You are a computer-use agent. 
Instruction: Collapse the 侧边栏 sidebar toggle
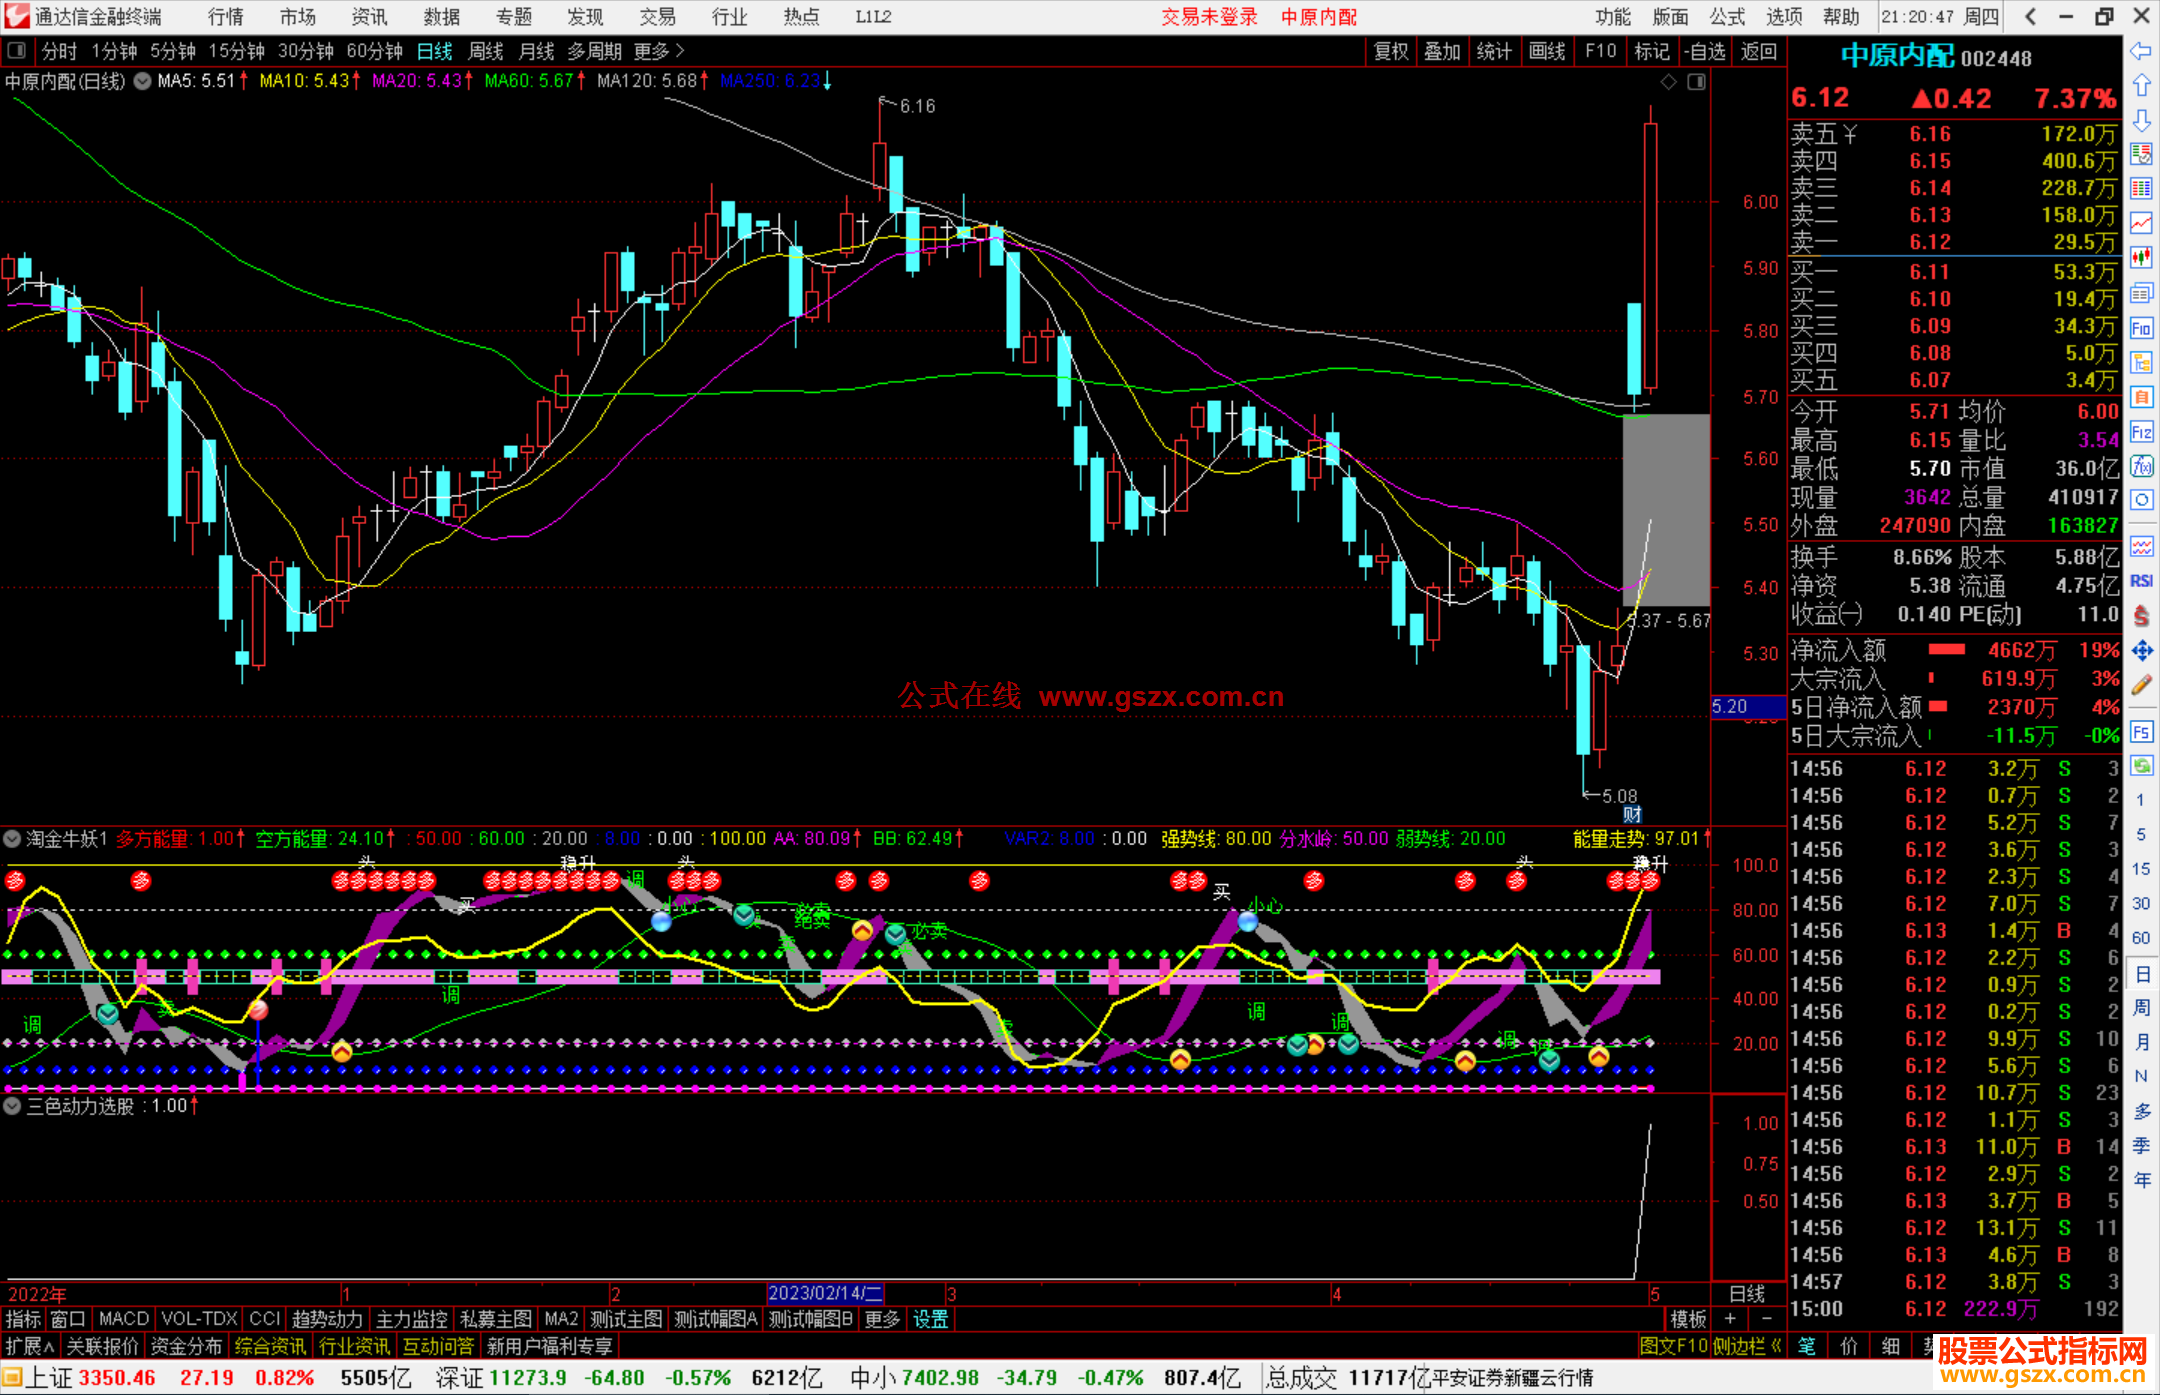1748,1346
